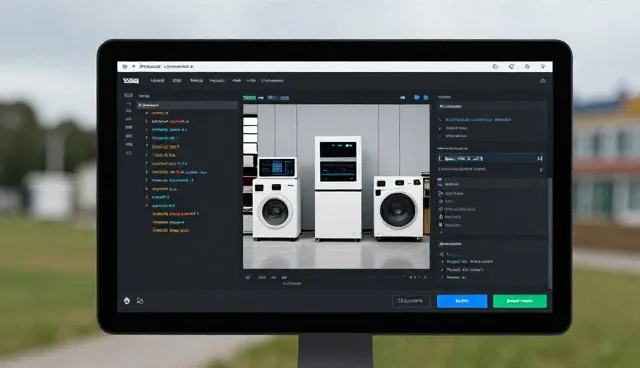Click blue link text under right panel header
This screenshot has width=640, height=368.
pos(478,120)
